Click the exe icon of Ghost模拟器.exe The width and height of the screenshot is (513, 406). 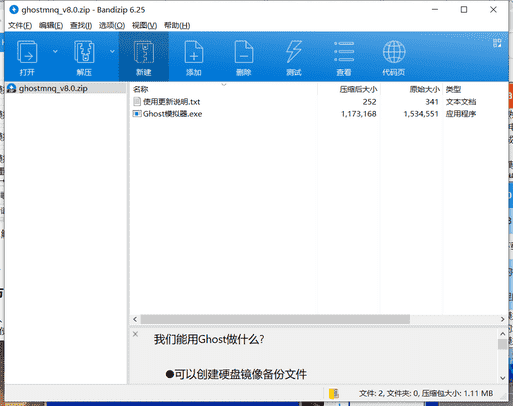pos(137,114)
